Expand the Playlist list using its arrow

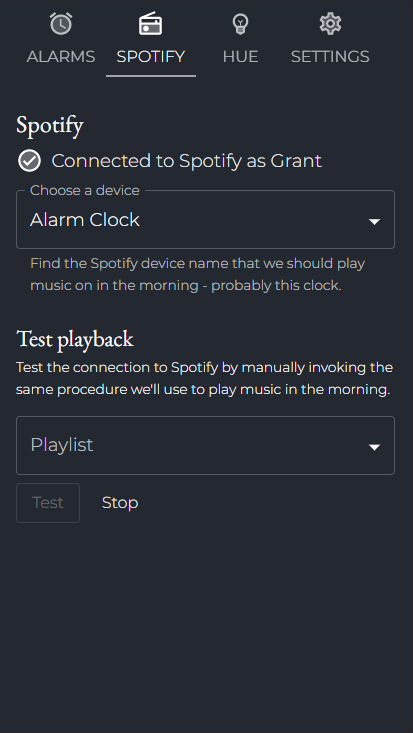374,447
